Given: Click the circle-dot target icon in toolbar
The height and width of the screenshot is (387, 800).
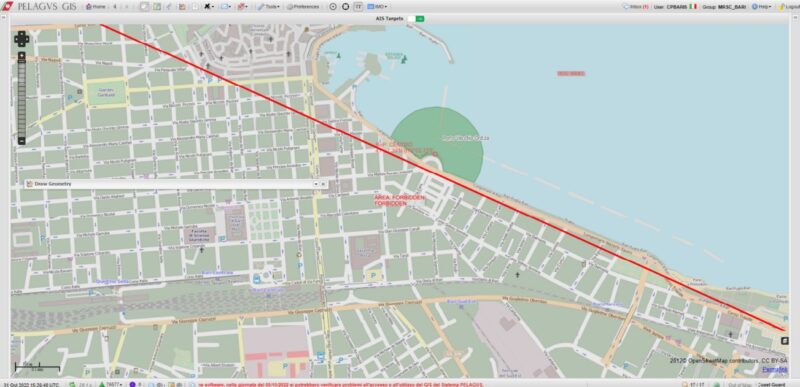Looking at the screenshot, I should (333, 7).
